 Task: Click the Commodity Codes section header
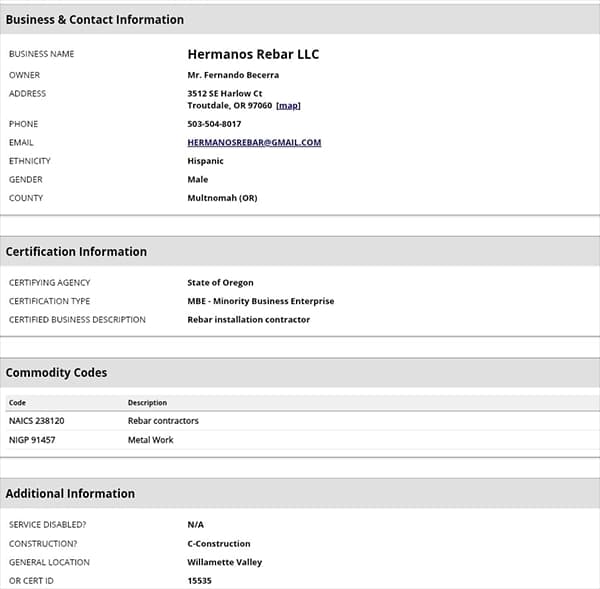[56, 372]
